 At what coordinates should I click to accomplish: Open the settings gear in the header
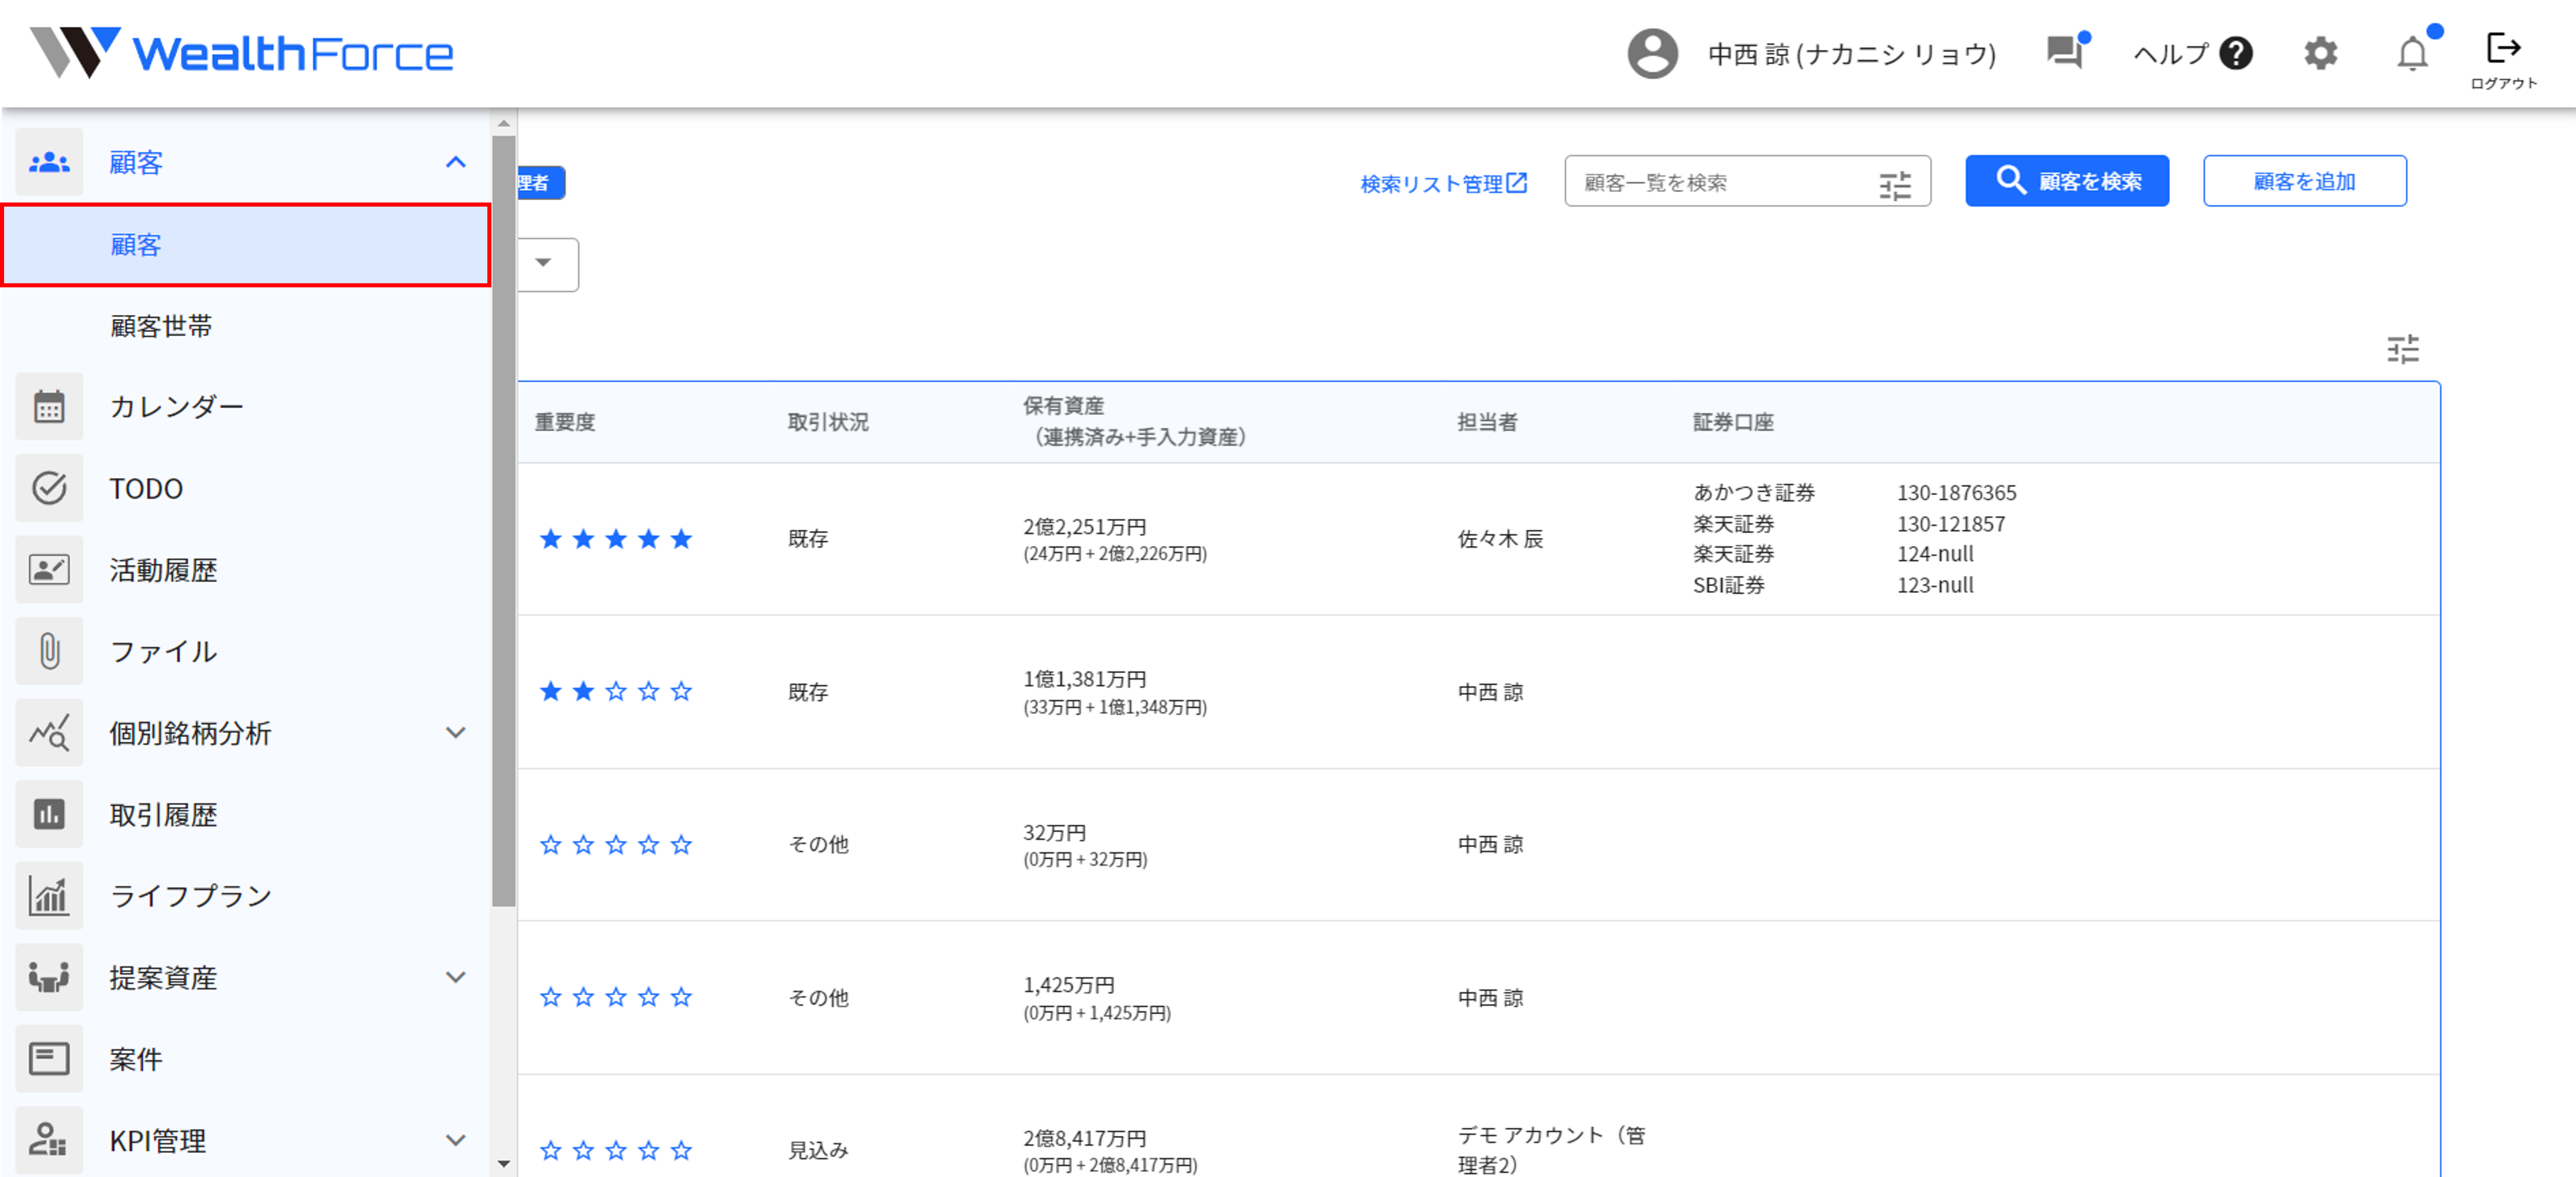click(x=2321, y=54)
